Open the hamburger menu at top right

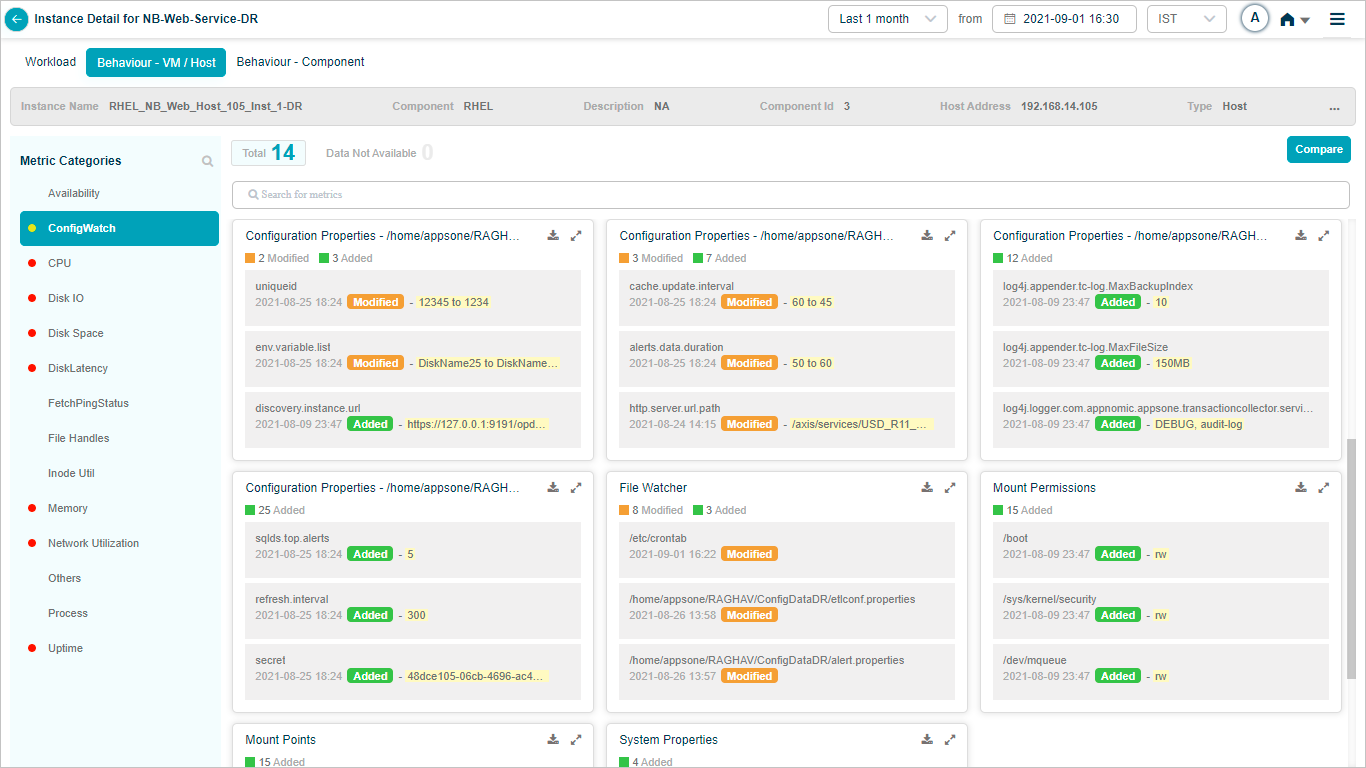1337,19
